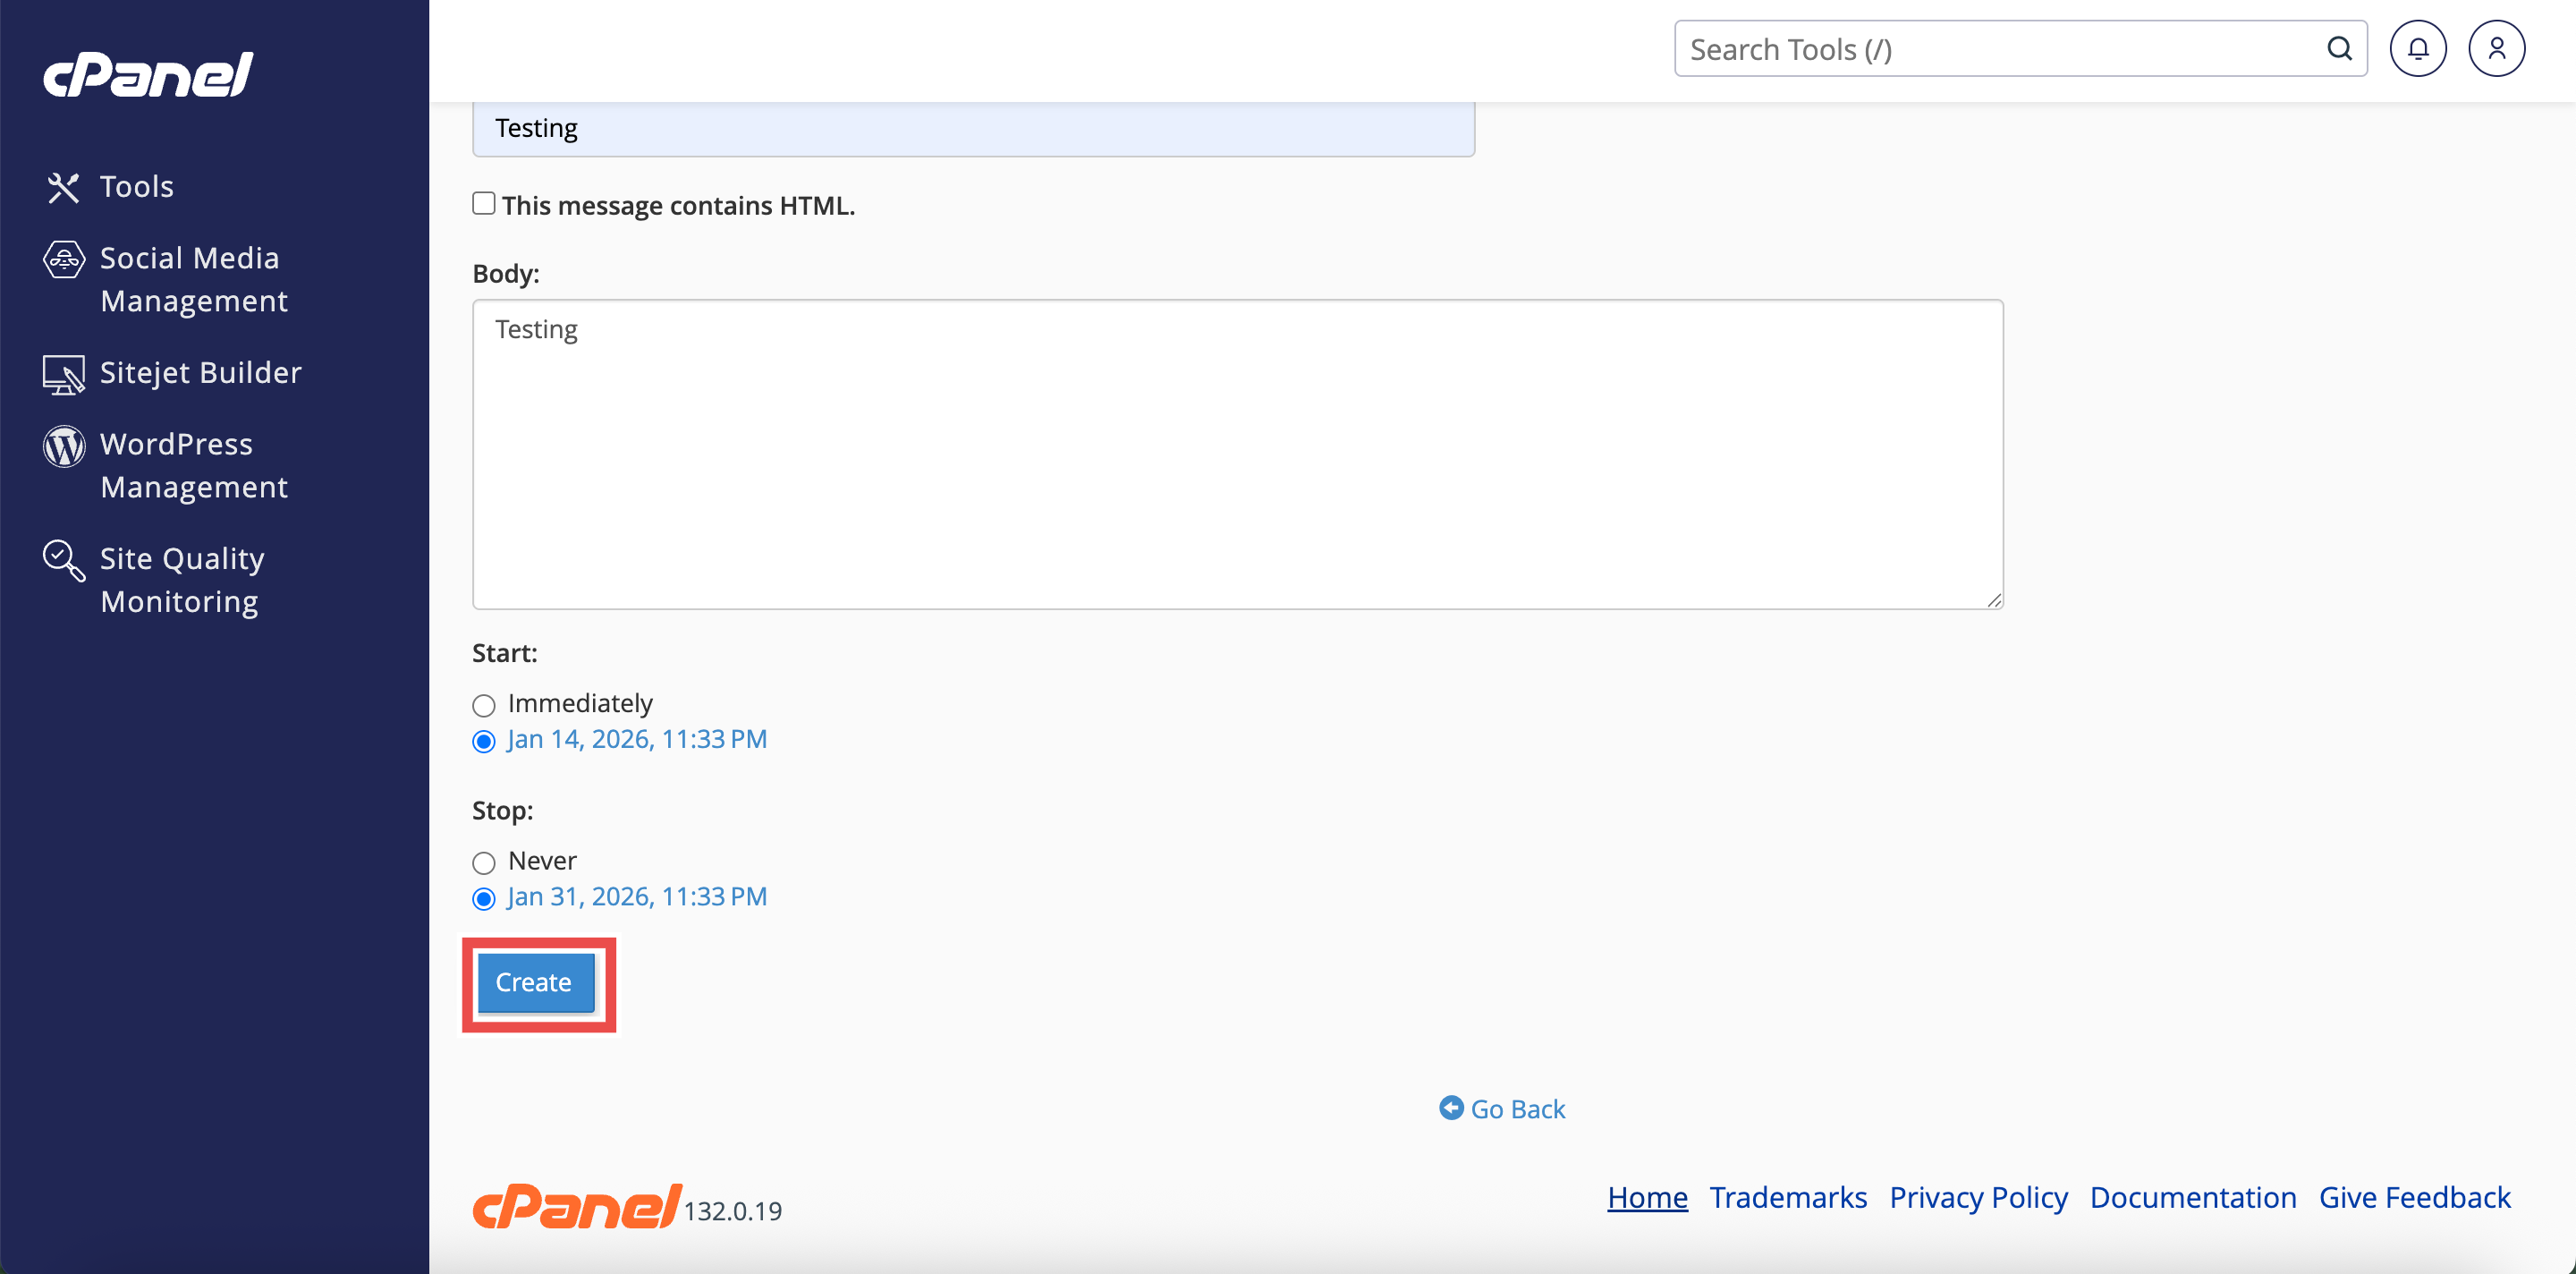Image resolution: width=2576 pixels, height=1274 pixels.
Task: Enable "This message contains HTML" checkbox
Action: point(484,204)
